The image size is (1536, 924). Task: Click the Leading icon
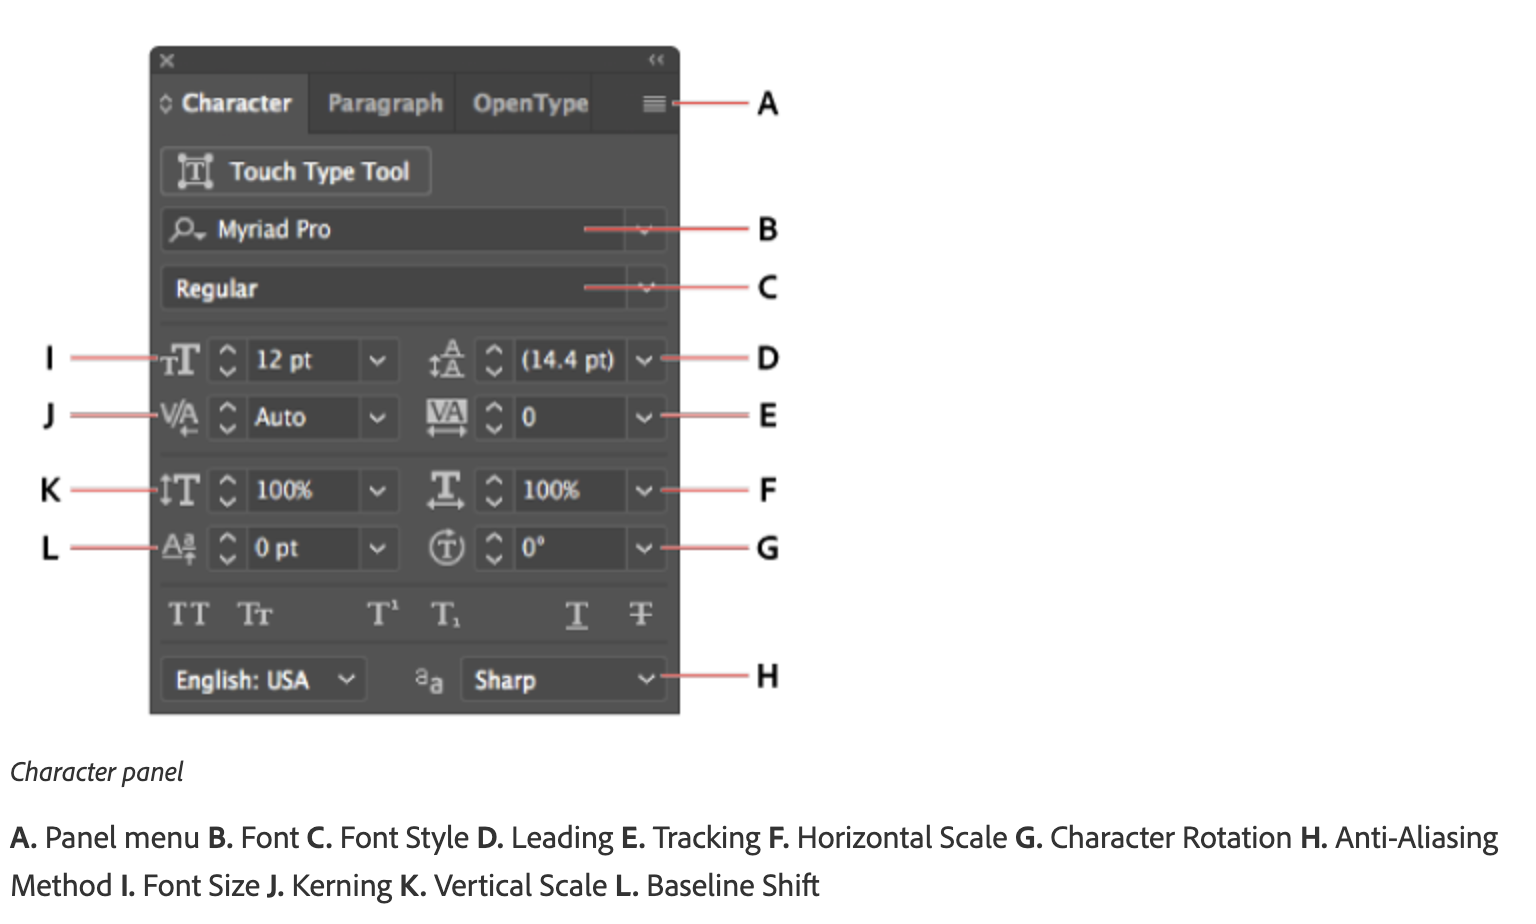(447, 359)
